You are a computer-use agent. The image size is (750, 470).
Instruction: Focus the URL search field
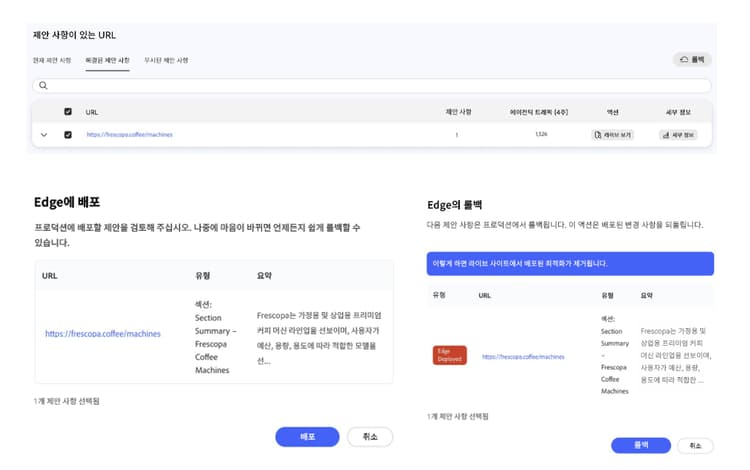pos(372,86)
